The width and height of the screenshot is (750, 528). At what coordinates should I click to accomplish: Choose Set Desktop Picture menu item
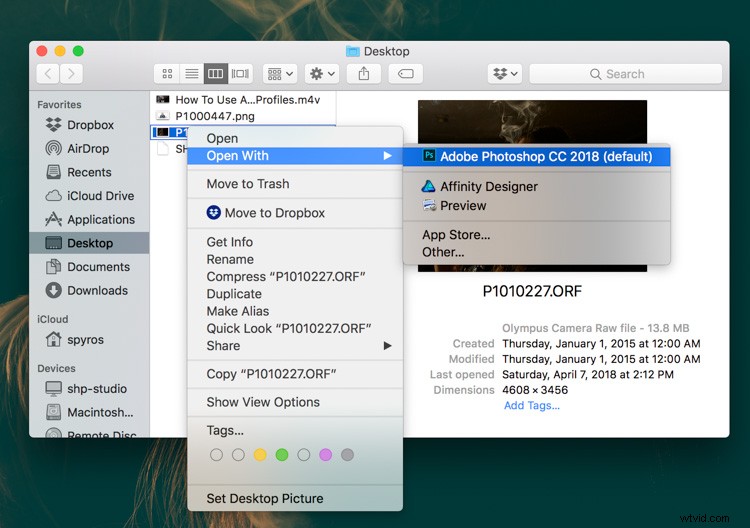265,499
